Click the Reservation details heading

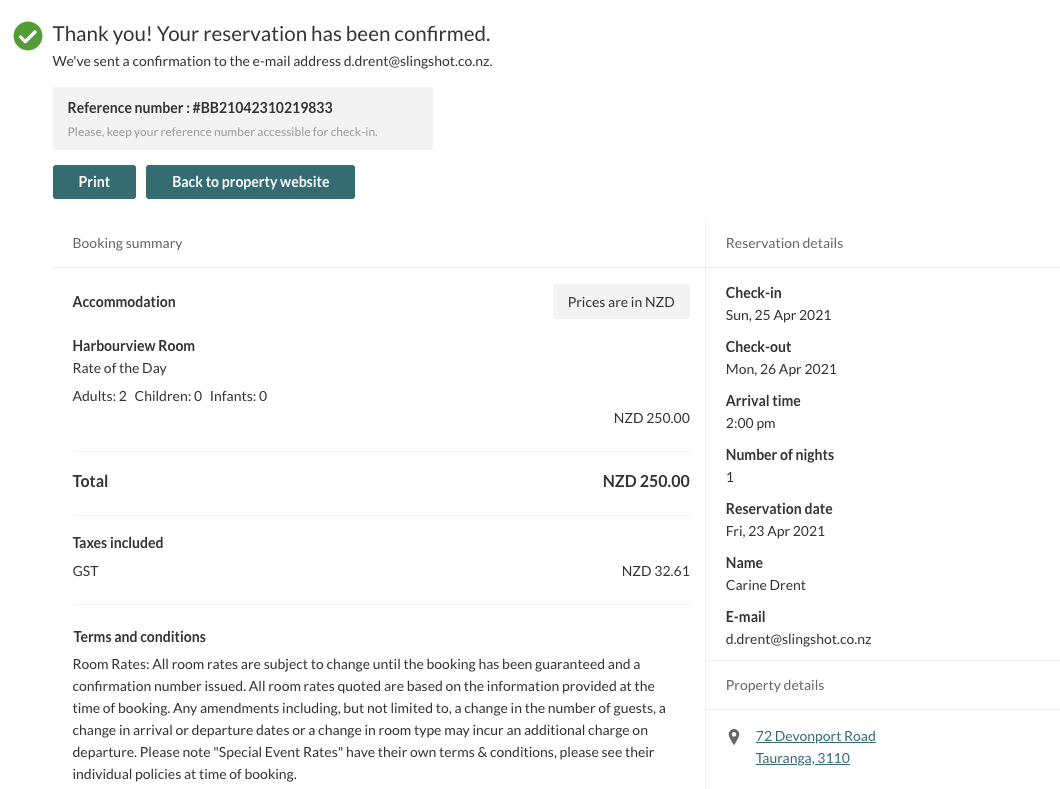point(784,243)
